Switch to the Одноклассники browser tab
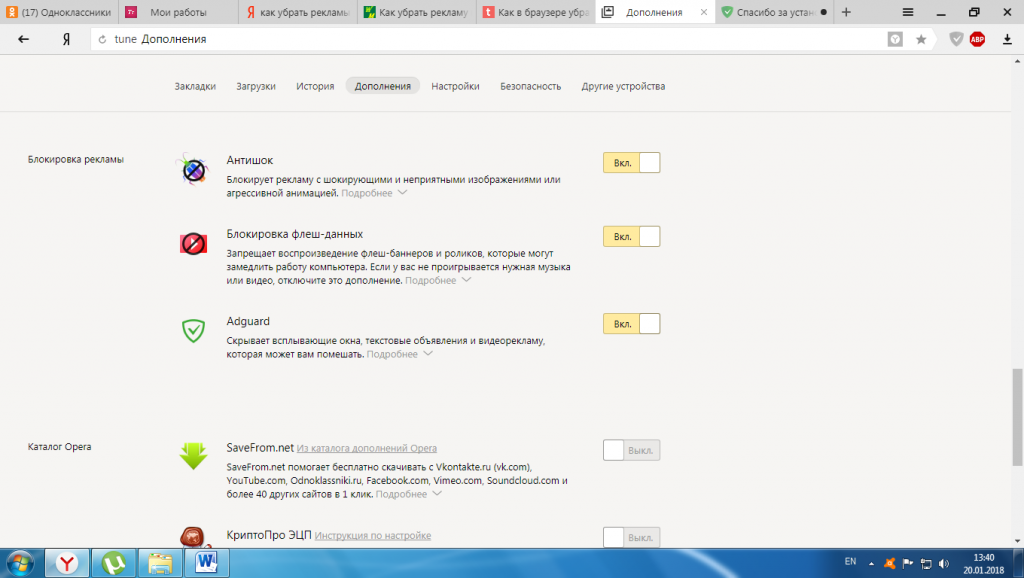 [x=59, y=12]
